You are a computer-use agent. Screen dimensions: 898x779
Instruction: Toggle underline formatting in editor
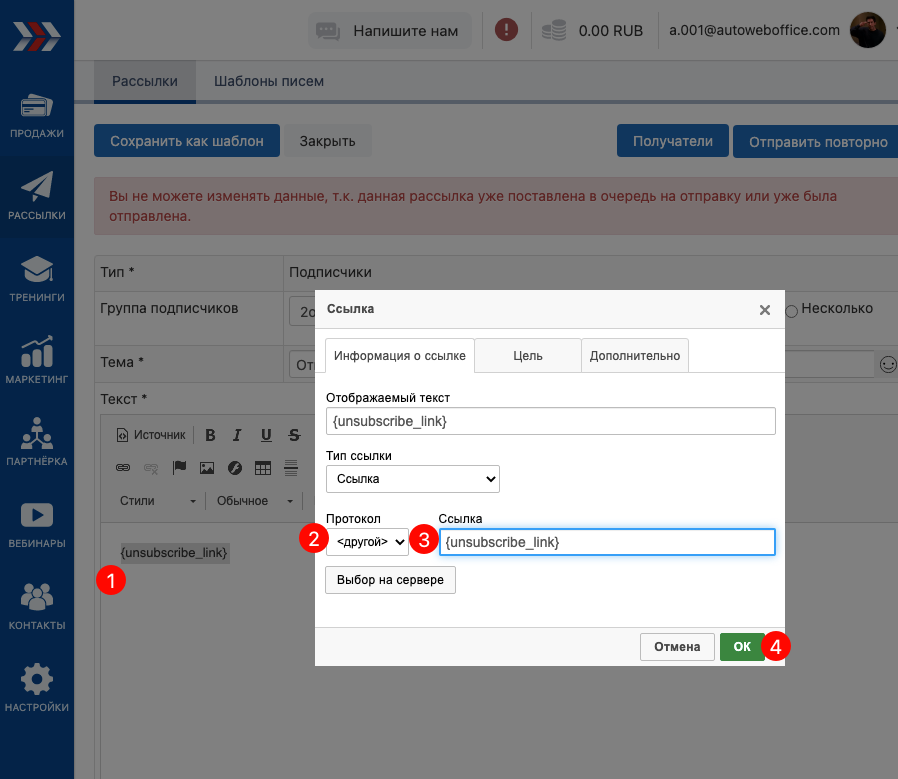pyautogui.click(x=266, y=435)
